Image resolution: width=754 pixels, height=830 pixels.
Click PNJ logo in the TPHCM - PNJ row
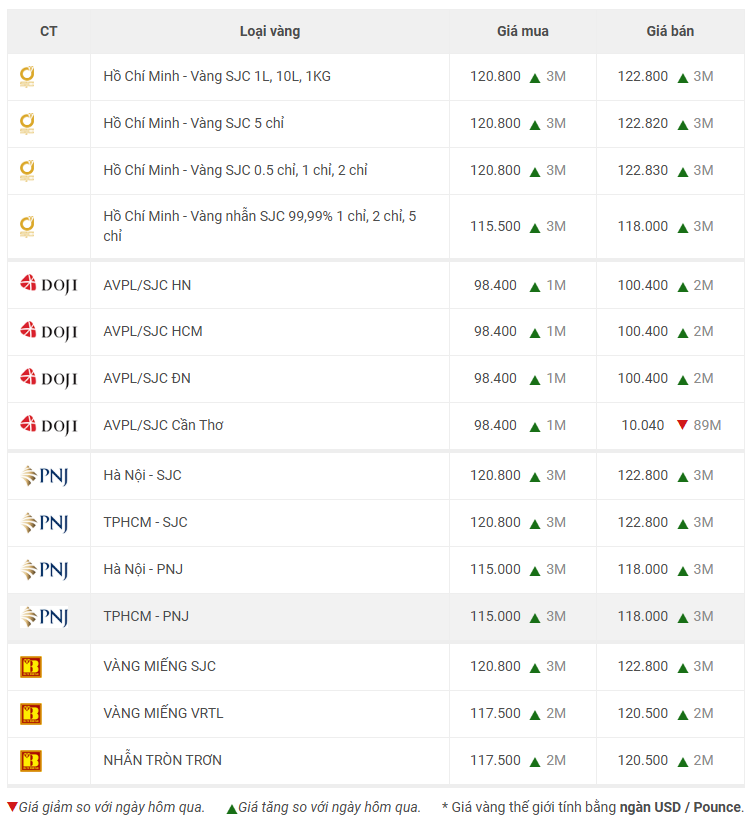(x=44, y=617)
